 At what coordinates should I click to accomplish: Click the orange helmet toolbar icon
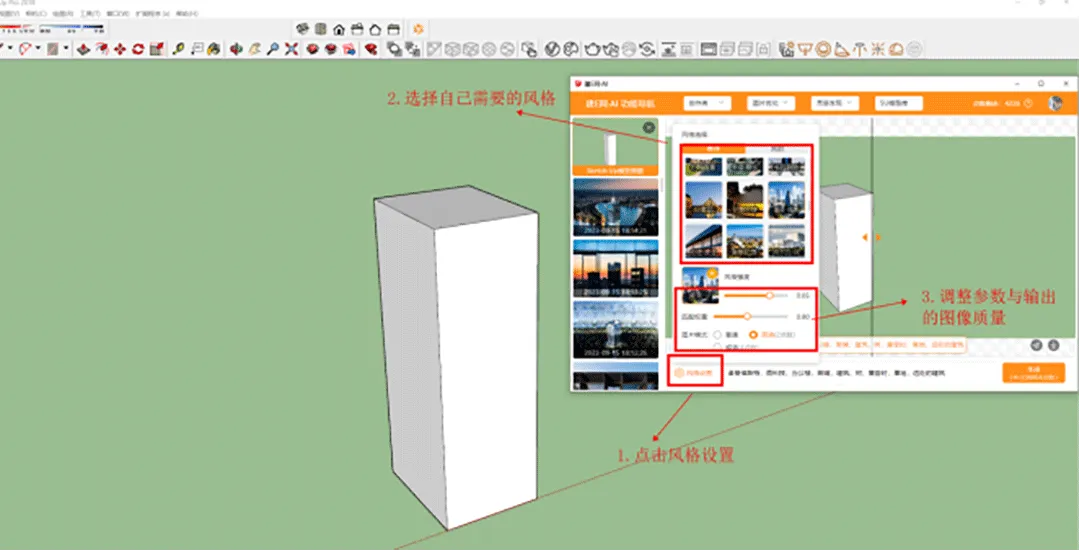(895, 49)
